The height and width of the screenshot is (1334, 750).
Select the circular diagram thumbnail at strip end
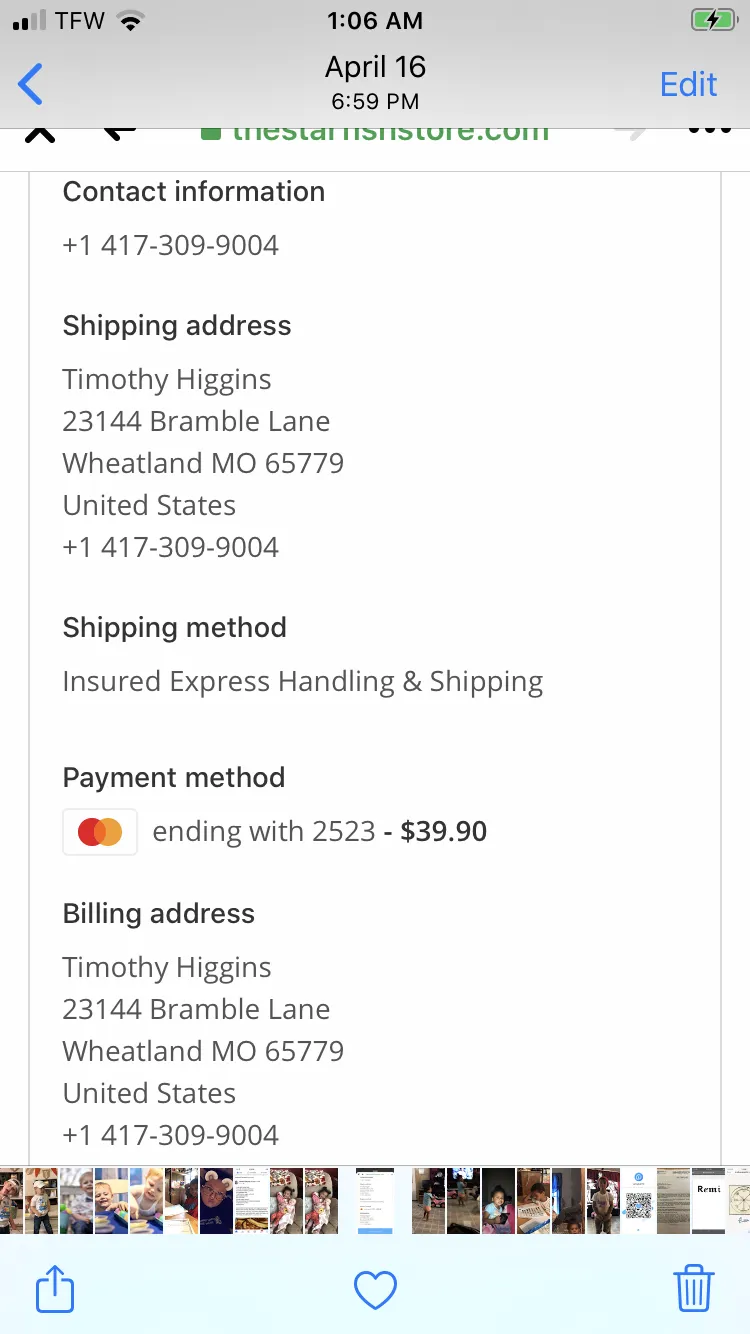739,1200
